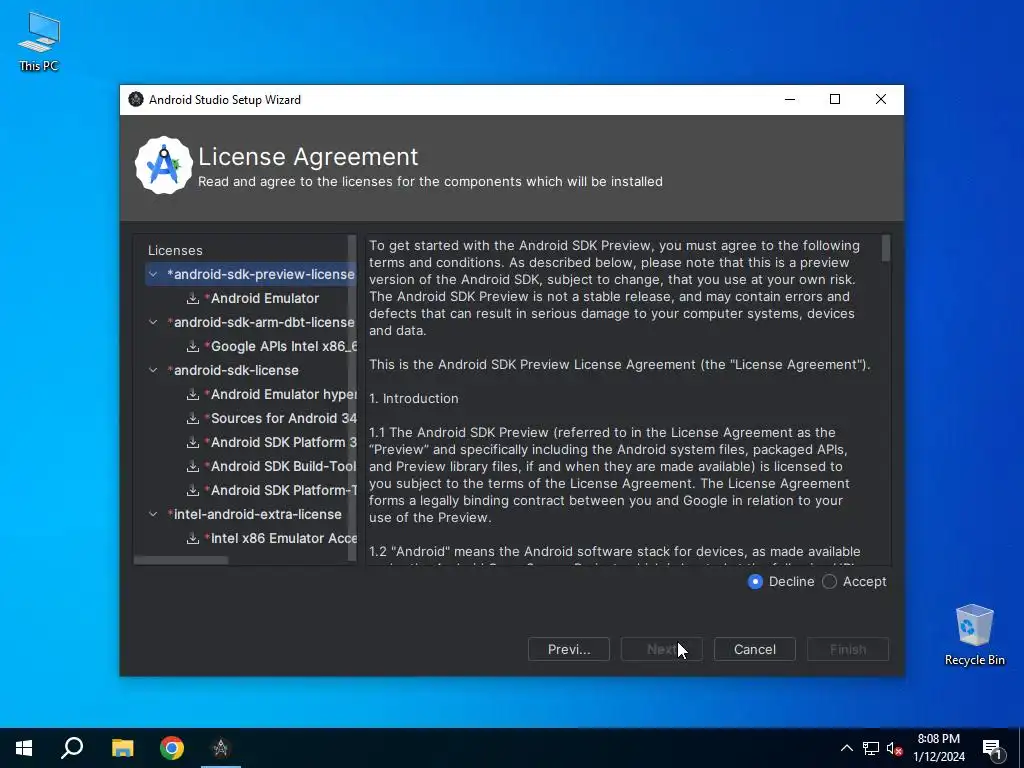Select the Android Emulator item in licenses
Viewport: 1024px width, 768px height.
[262, 298]
